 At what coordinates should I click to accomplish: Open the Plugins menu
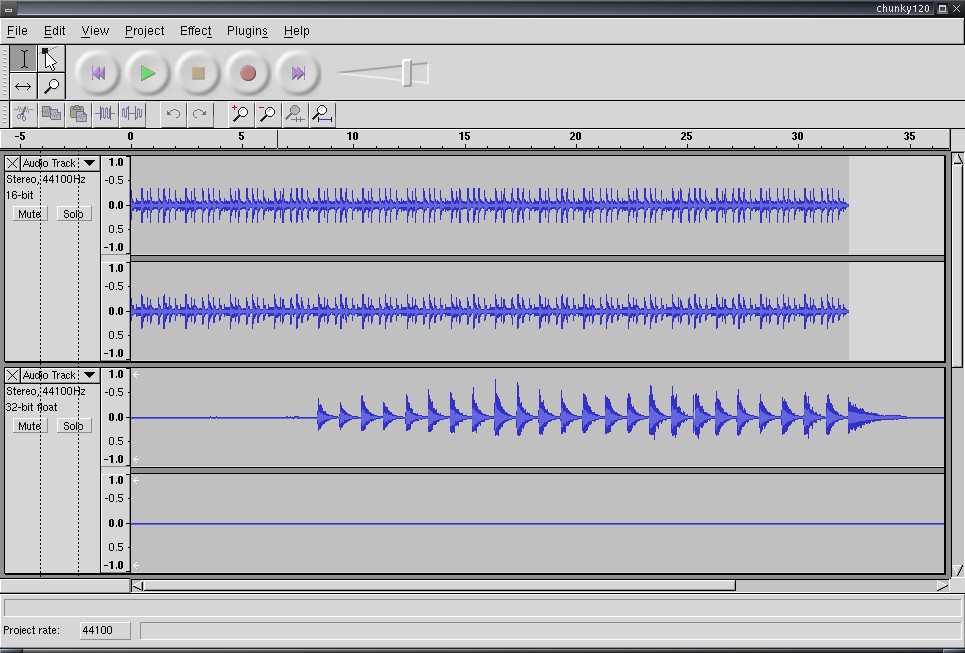coord(247,31)
